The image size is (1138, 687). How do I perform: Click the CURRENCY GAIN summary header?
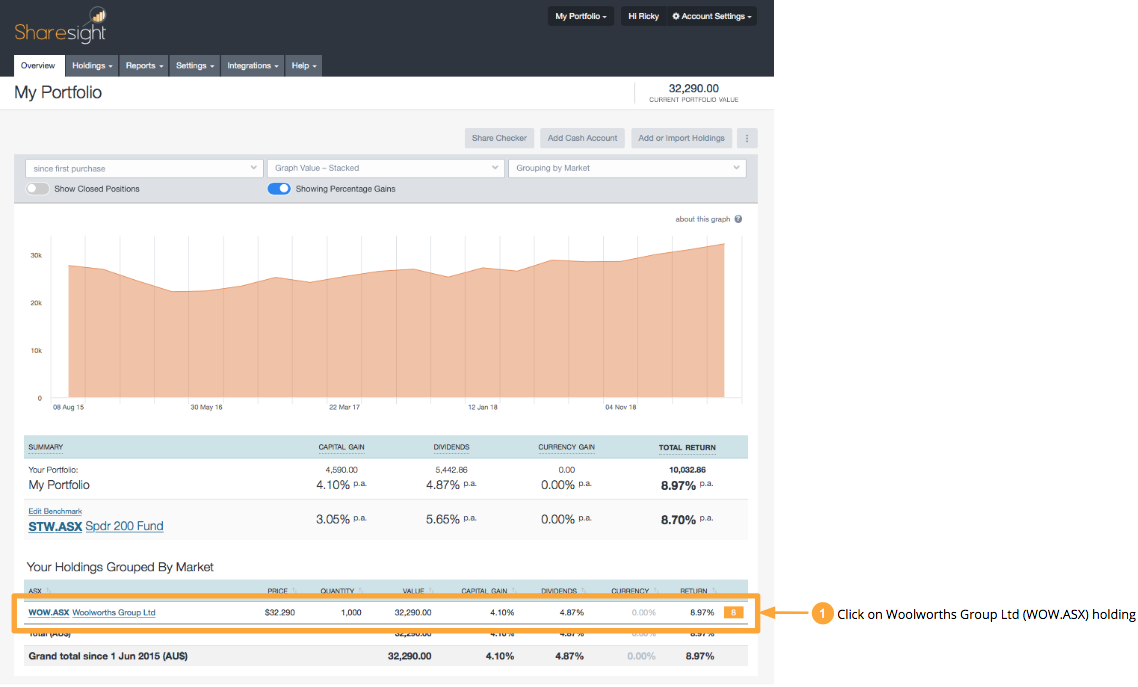tap(566, 447)
